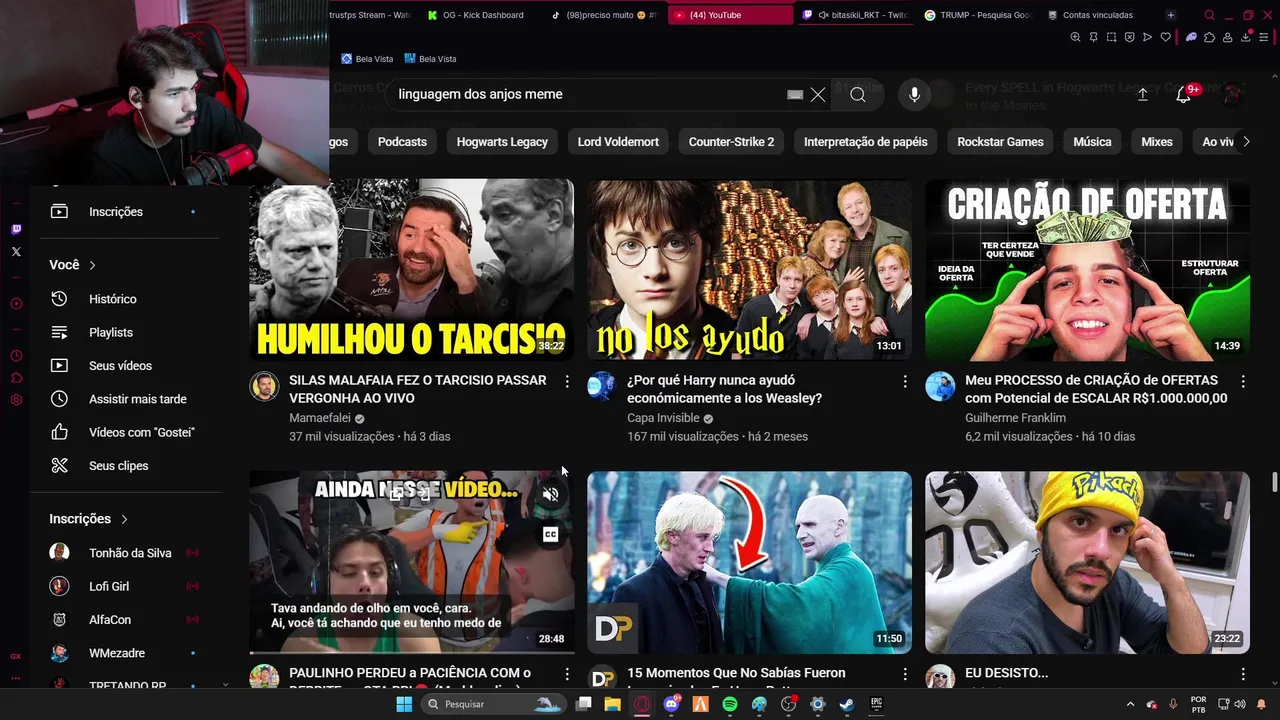Click the browser tab search magnifier icon
The height and width of the screenshot is (720, 1280).
pos(1209,15)
